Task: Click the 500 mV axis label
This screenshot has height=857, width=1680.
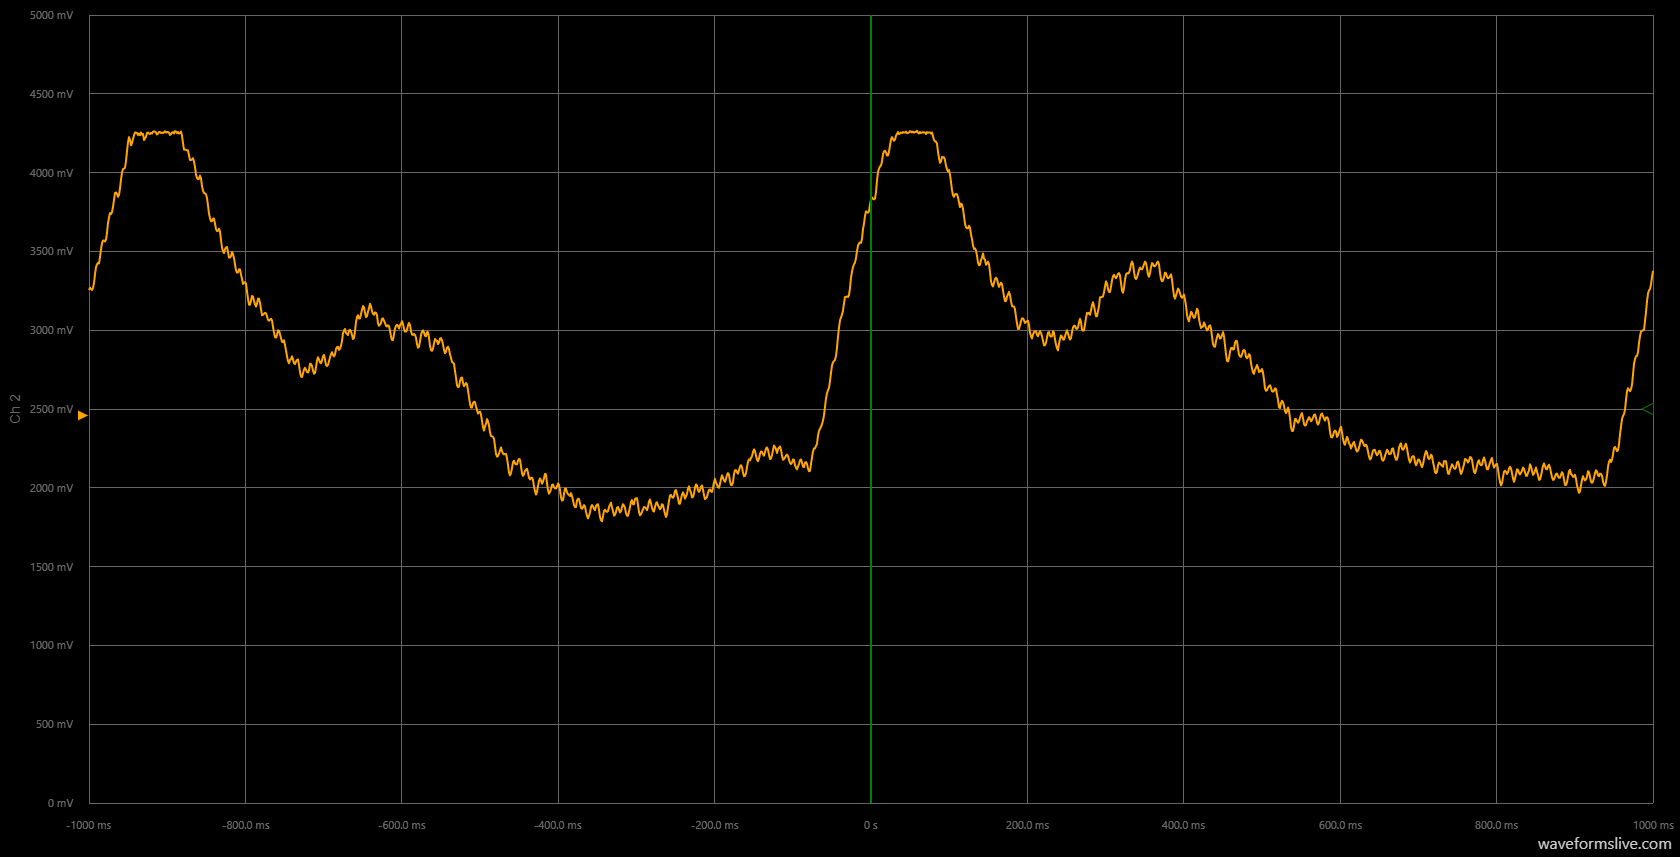Action: pyautogui.click(x=54, y=724)
